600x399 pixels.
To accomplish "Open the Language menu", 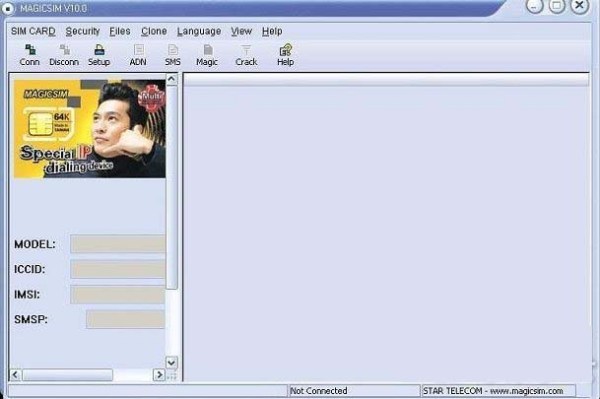I will pos(199,31).
